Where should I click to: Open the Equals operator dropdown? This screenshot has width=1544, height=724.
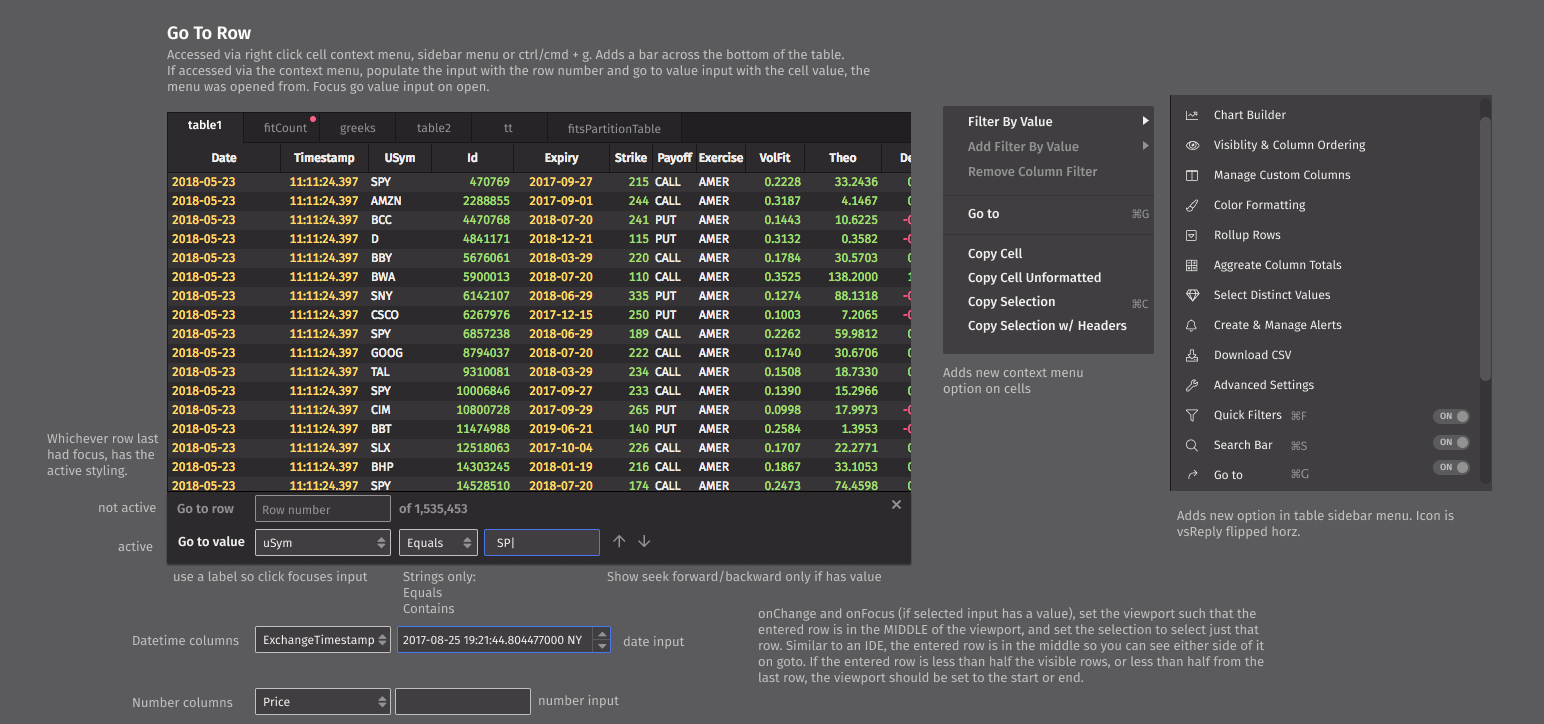click(x=437, y=541)
